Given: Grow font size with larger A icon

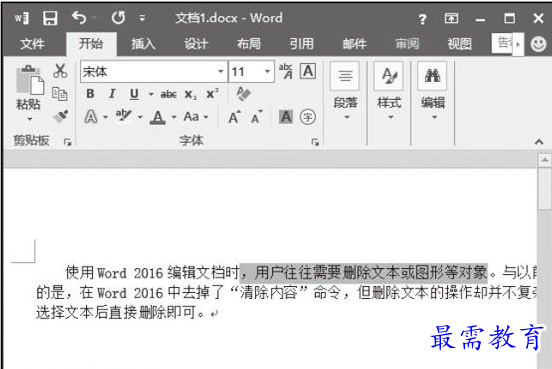Looking at the screenshot, I should (234, 117).
